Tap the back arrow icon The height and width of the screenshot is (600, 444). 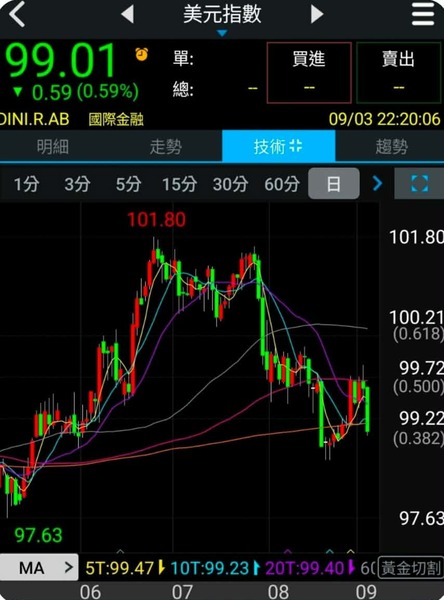[x=17, y=14]
